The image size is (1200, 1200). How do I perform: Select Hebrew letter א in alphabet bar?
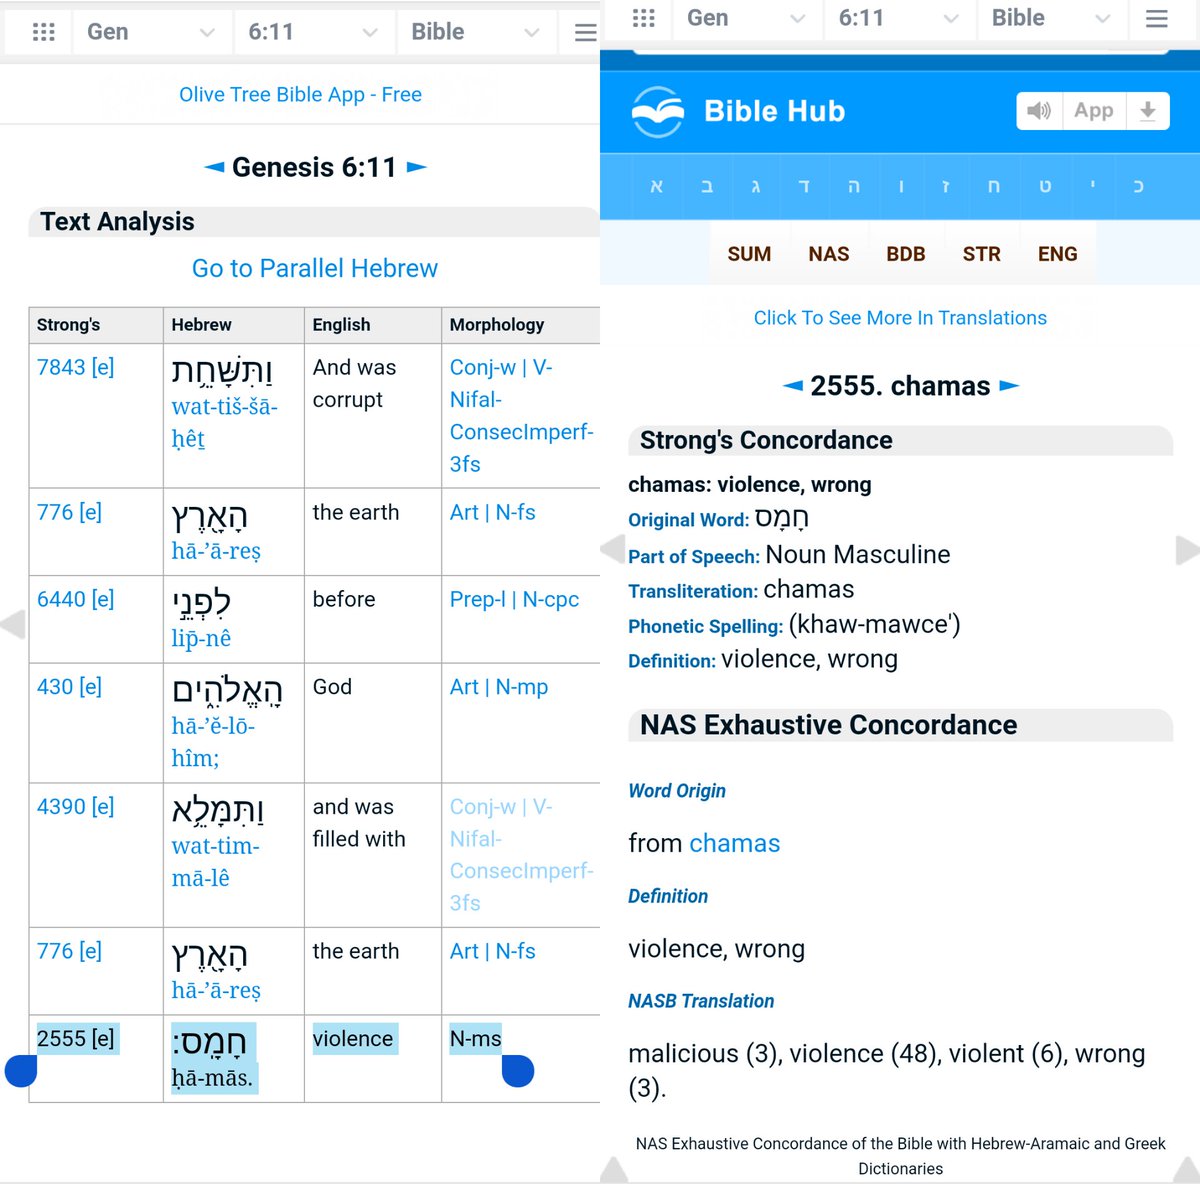point(657,187)
